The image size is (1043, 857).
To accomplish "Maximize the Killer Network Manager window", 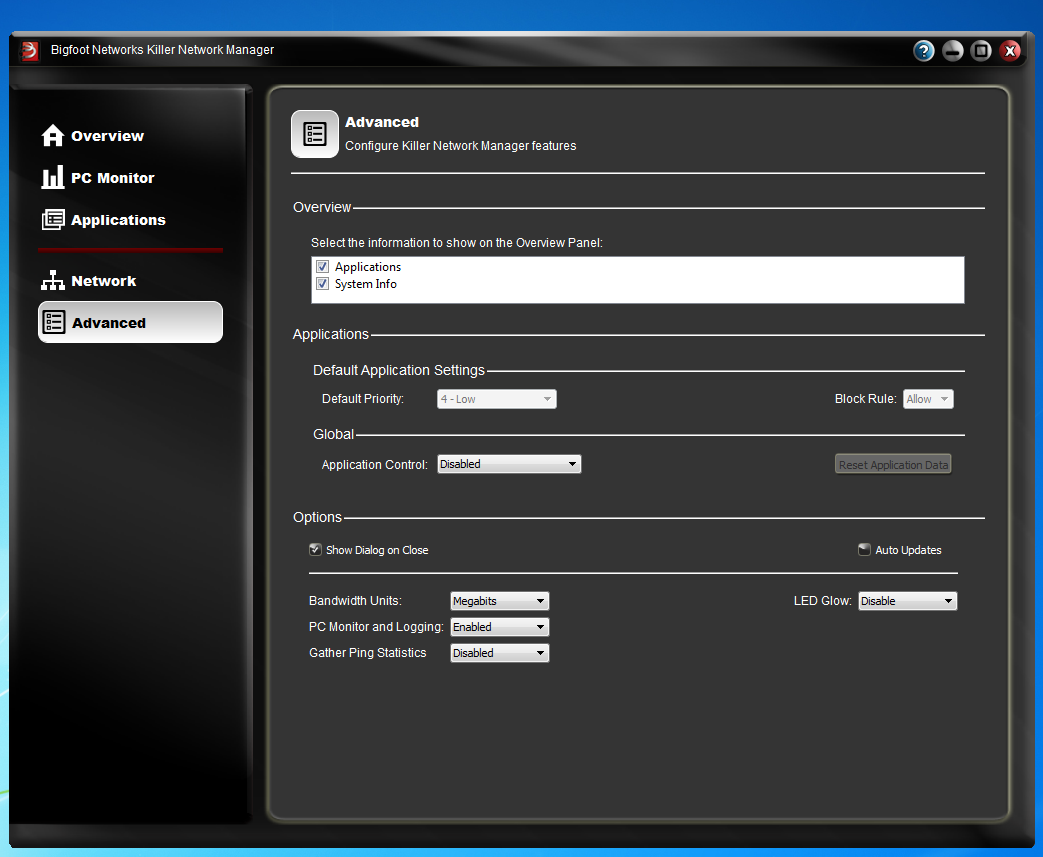I will pos(981,51).
